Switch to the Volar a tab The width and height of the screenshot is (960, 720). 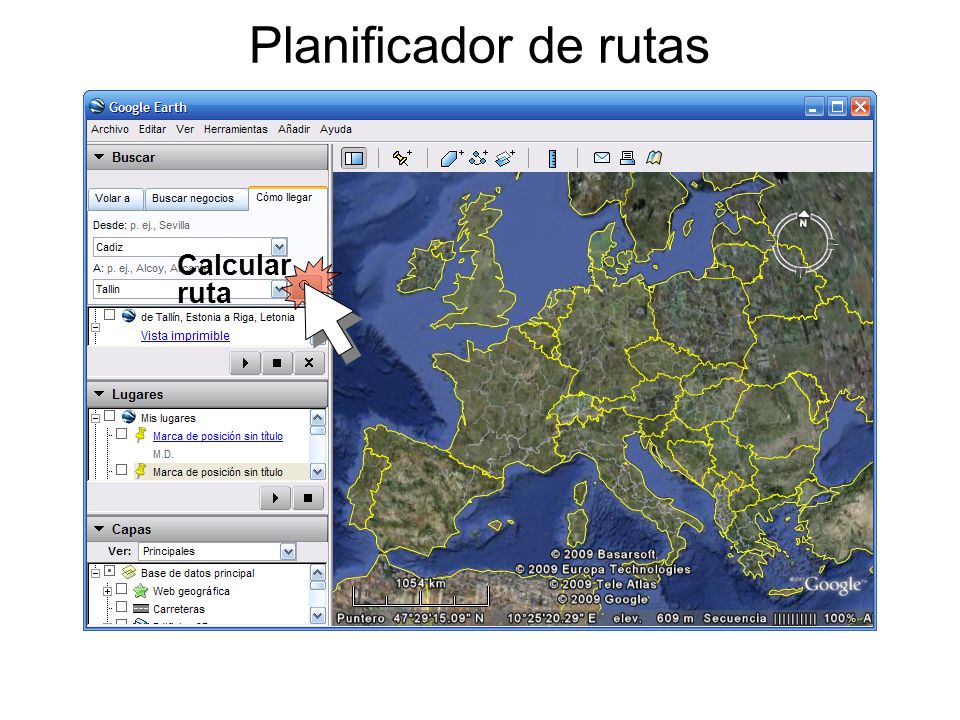click(116, 199)
